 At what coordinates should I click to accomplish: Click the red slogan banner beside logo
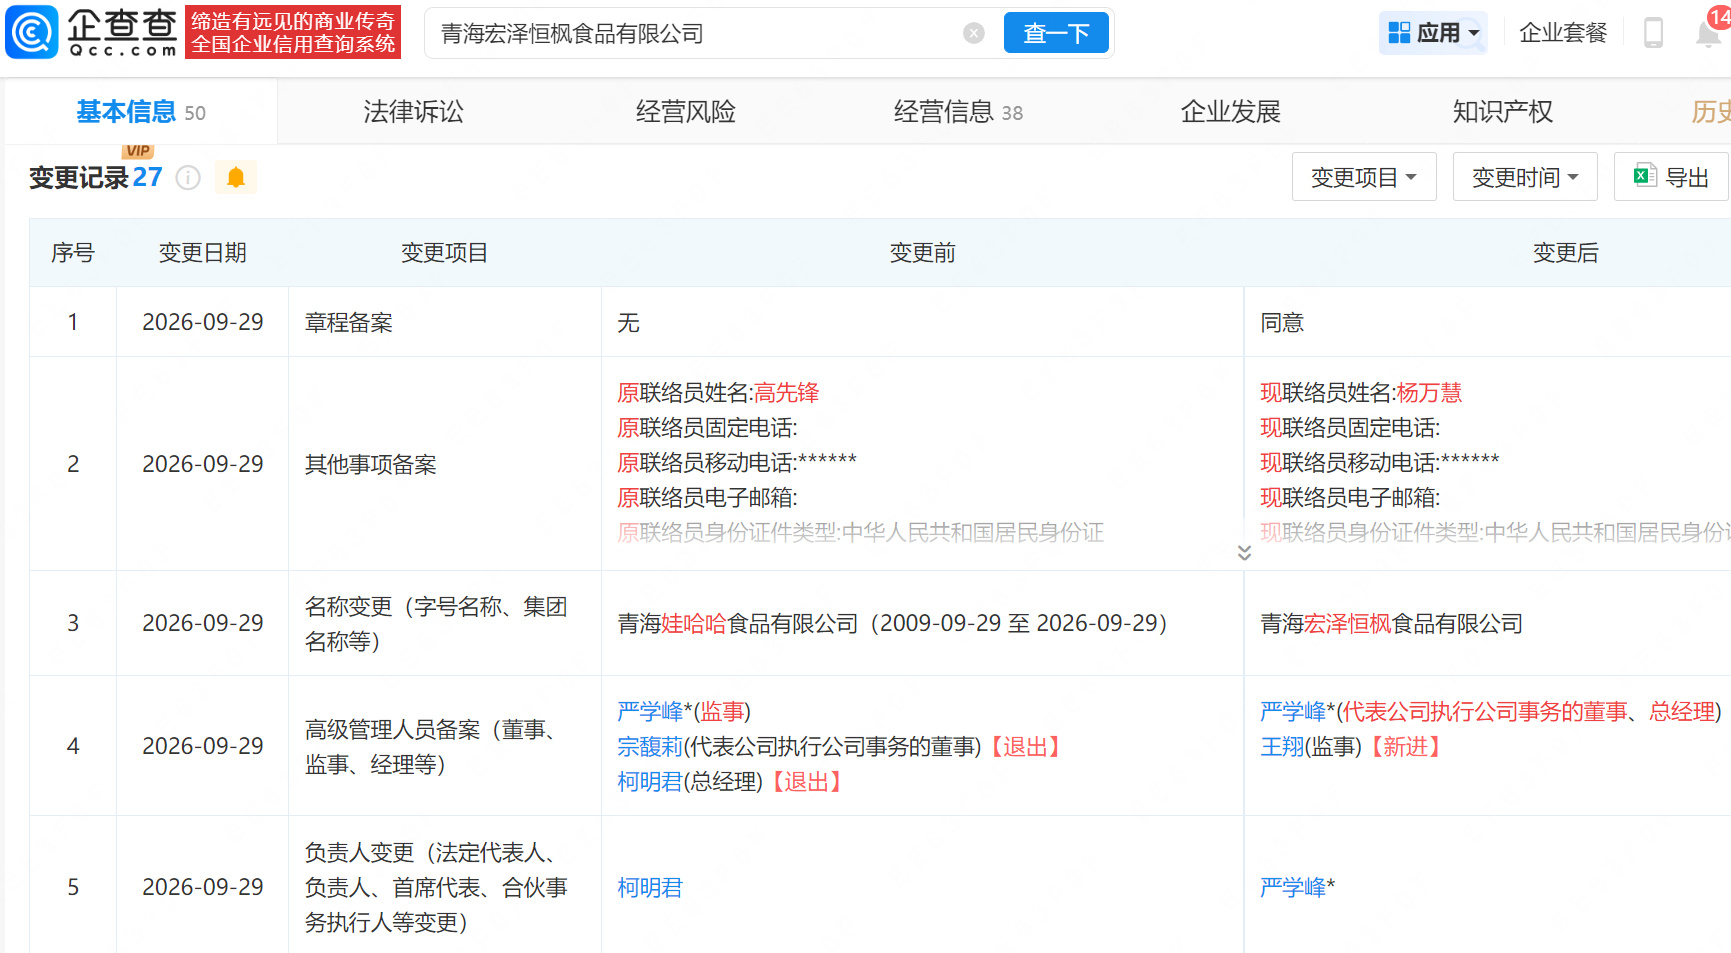coord(293,33)
